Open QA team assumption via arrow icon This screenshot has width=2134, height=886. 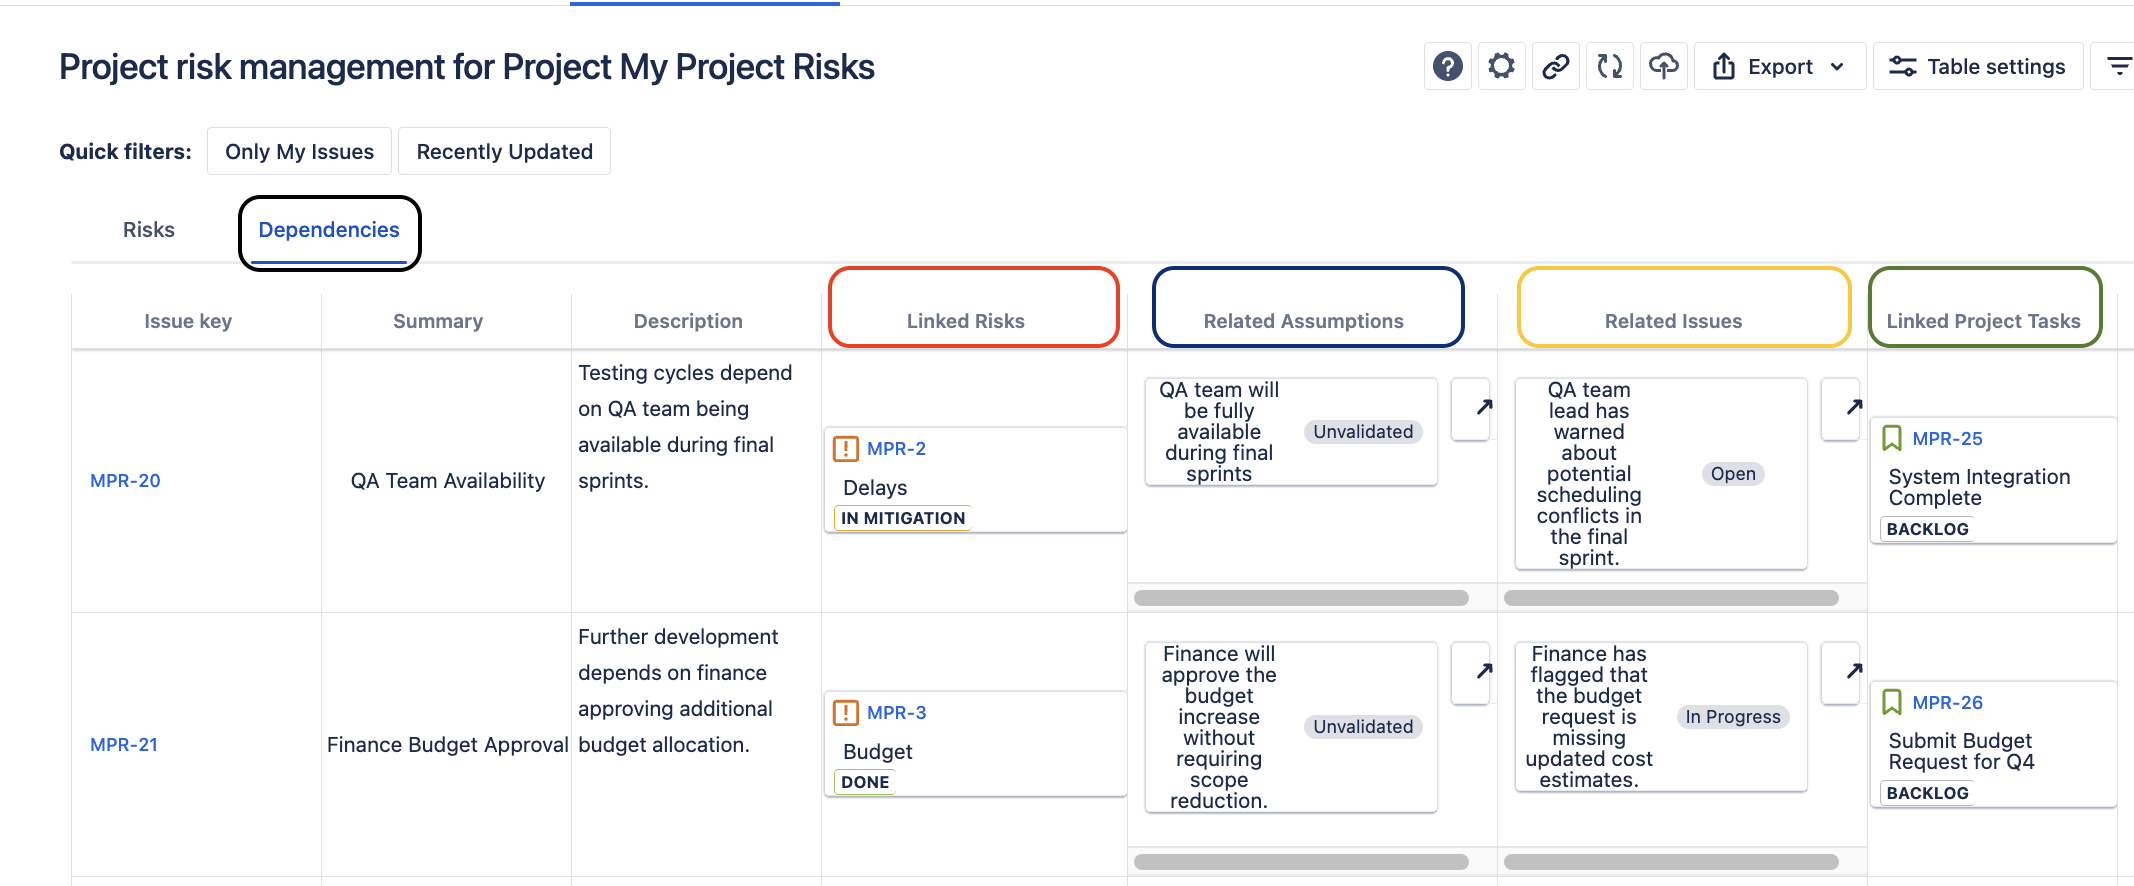(1484, 407)
